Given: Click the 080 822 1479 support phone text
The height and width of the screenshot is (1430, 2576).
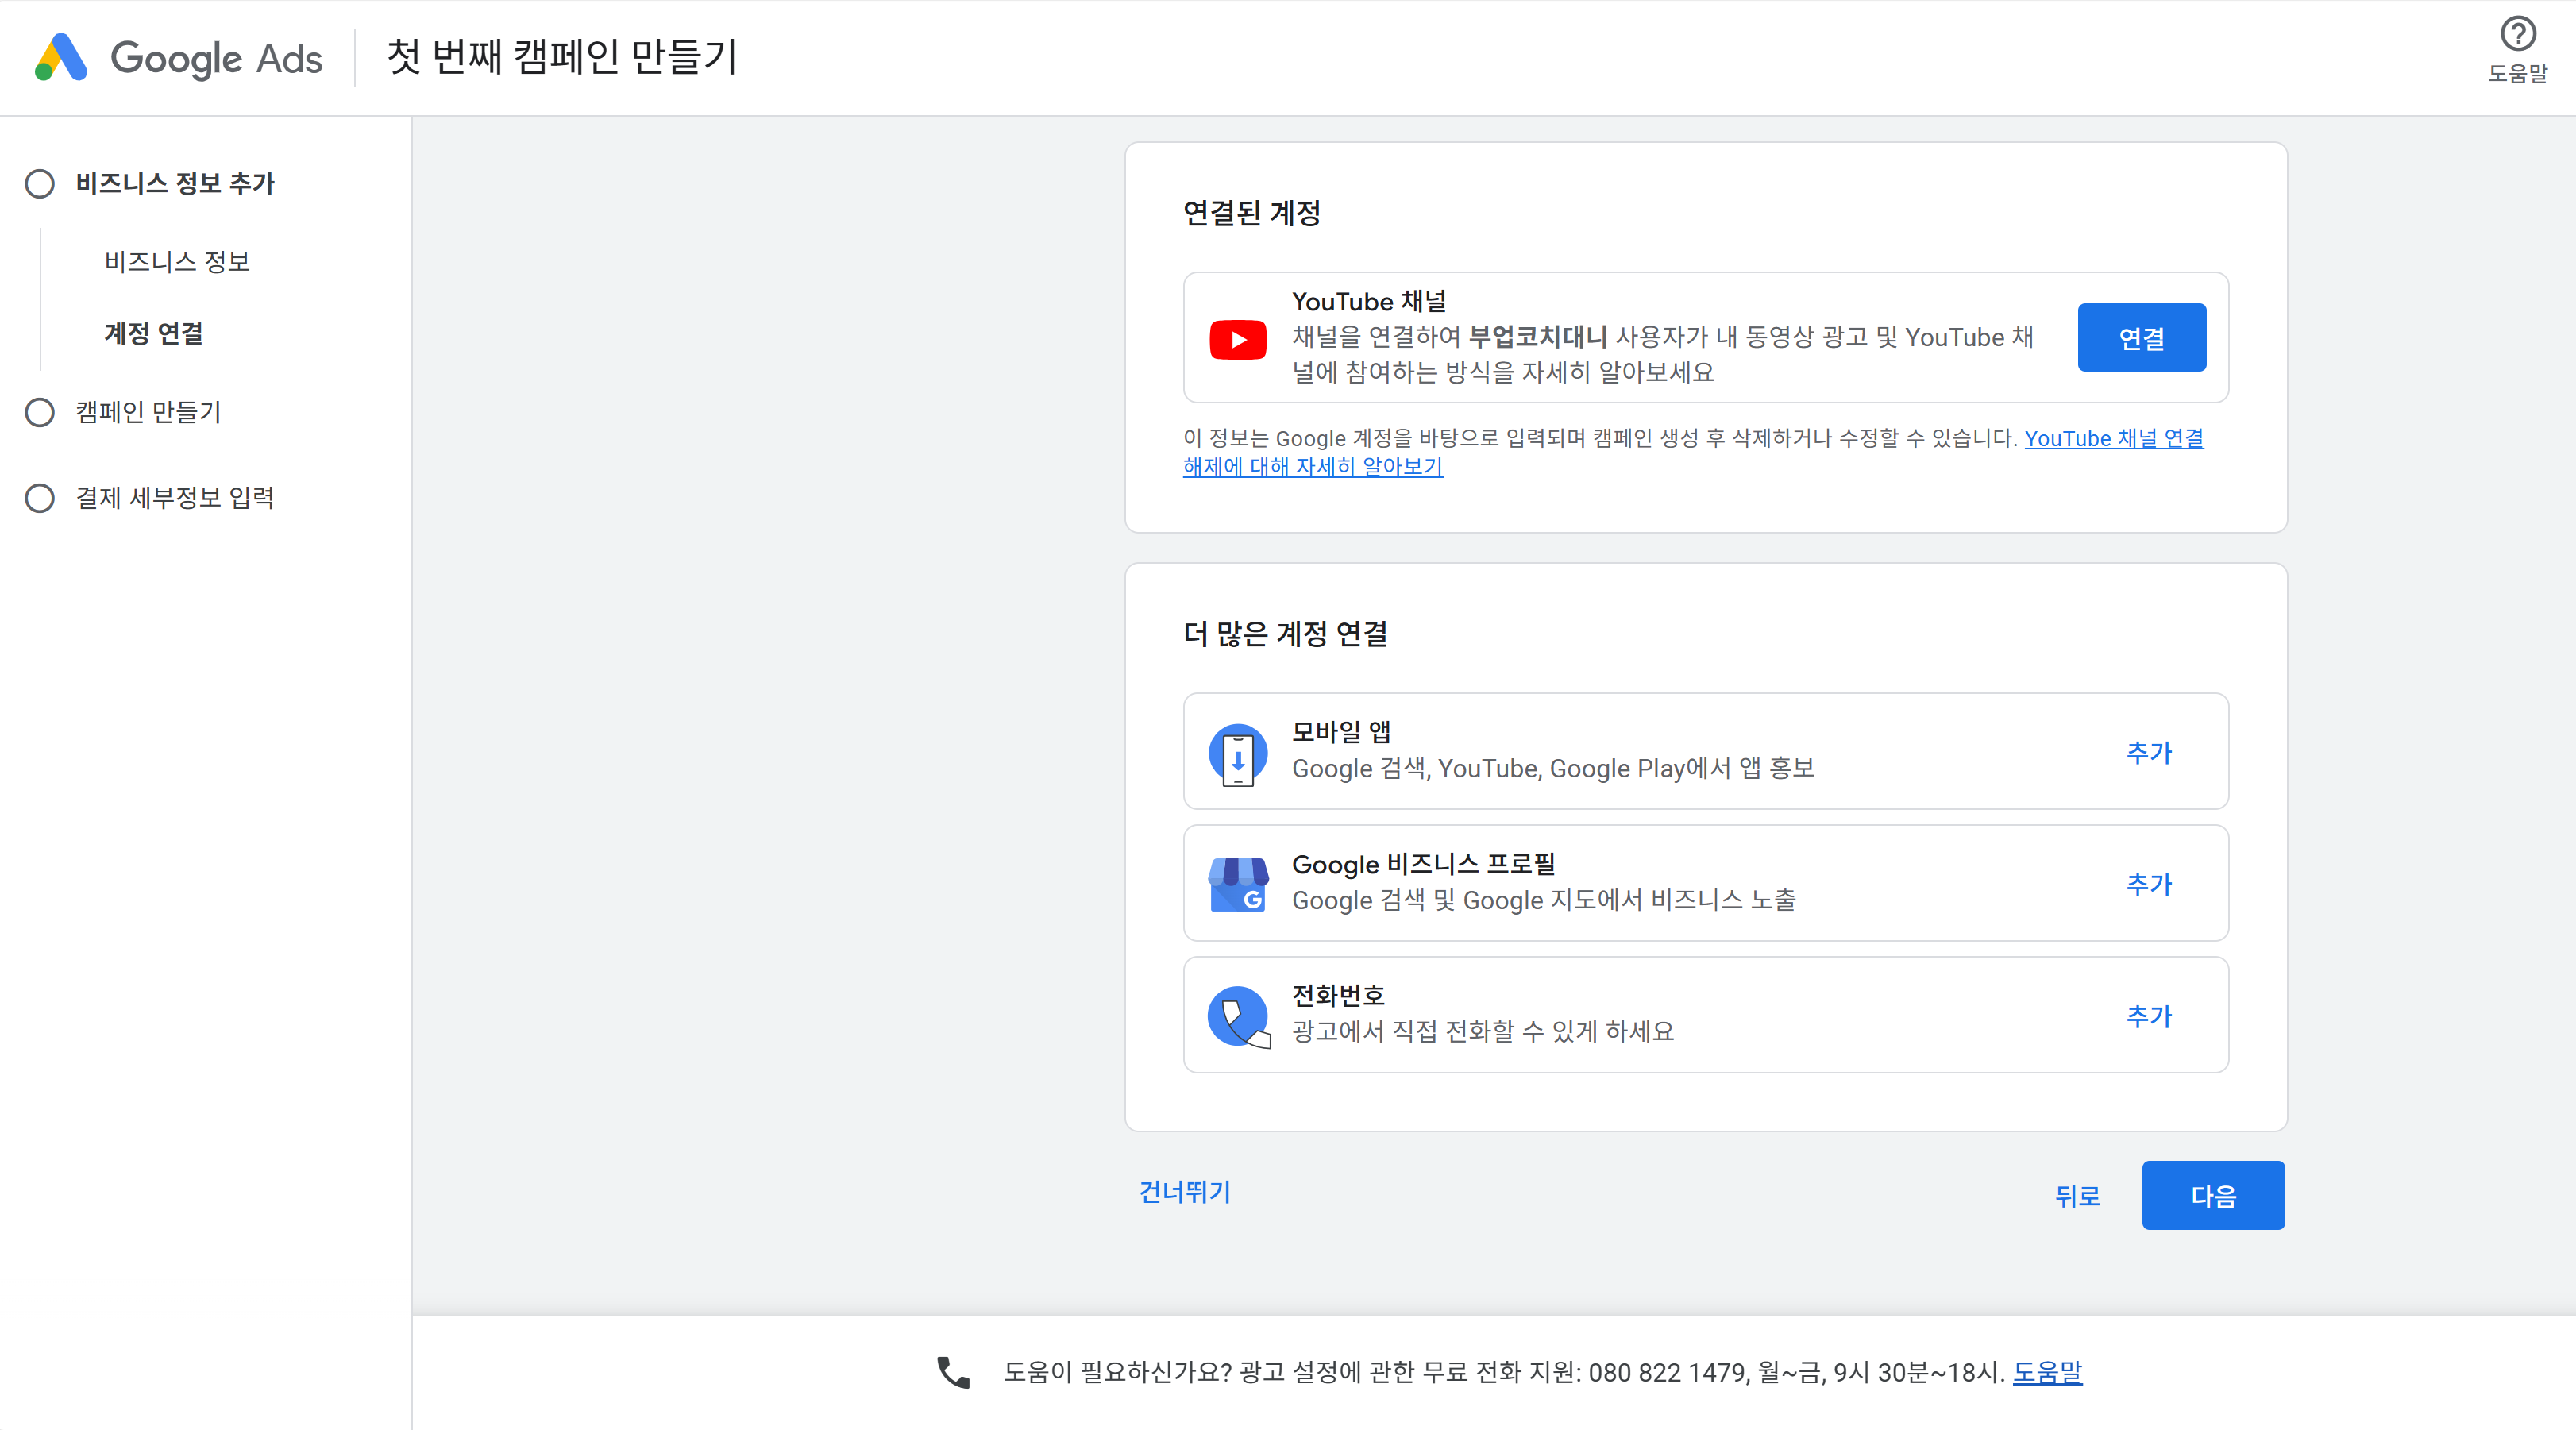Looking at the screenshot, I should pos(1667,1372).
